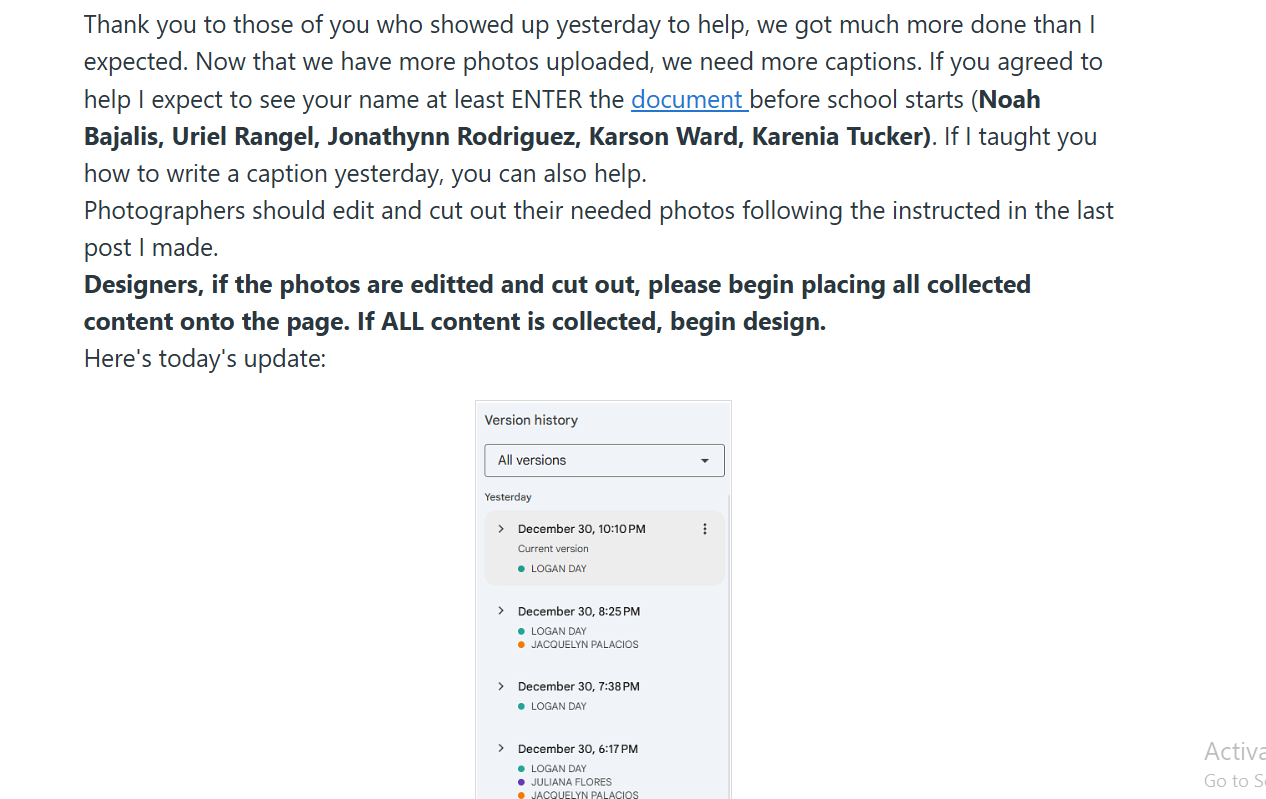Open the All versions dropdown
The width and height of the screenshot is (1266, 799).
(604, 460)
